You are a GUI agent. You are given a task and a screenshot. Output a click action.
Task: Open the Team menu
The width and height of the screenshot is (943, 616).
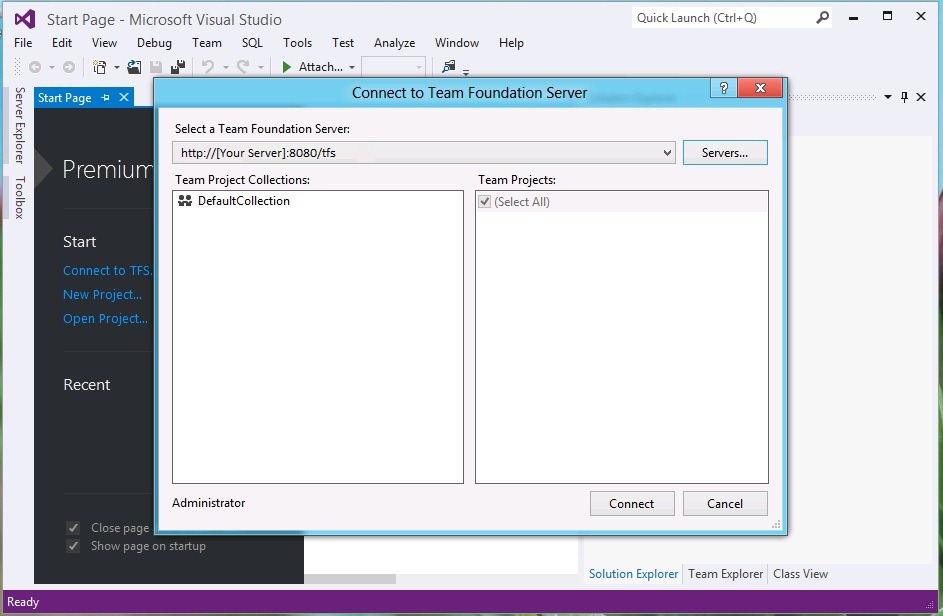coord(207,43)
